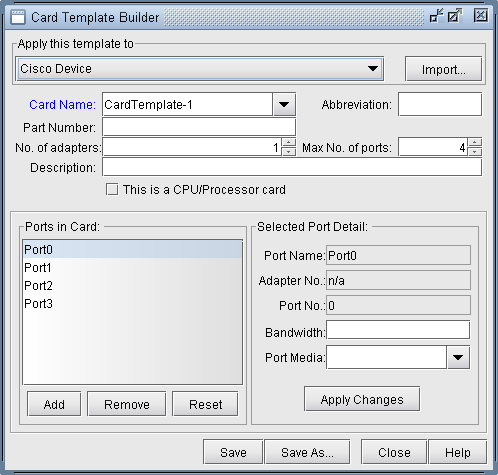Decrease the number of adapters
This screenshot has width=498, height=475.
289,151
